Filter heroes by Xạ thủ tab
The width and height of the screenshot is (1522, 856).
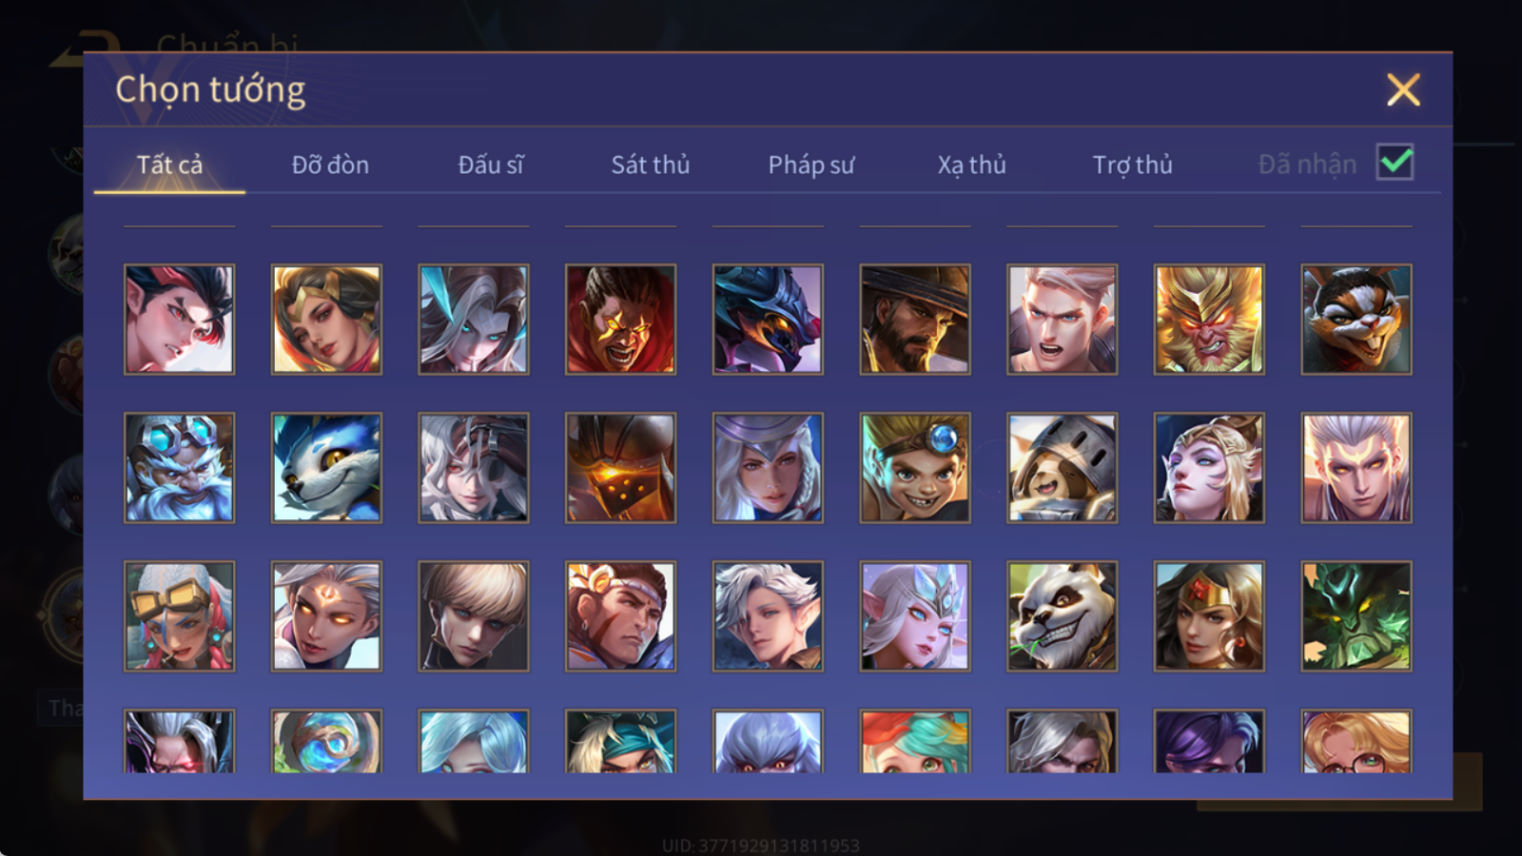[x=971, y=164]
